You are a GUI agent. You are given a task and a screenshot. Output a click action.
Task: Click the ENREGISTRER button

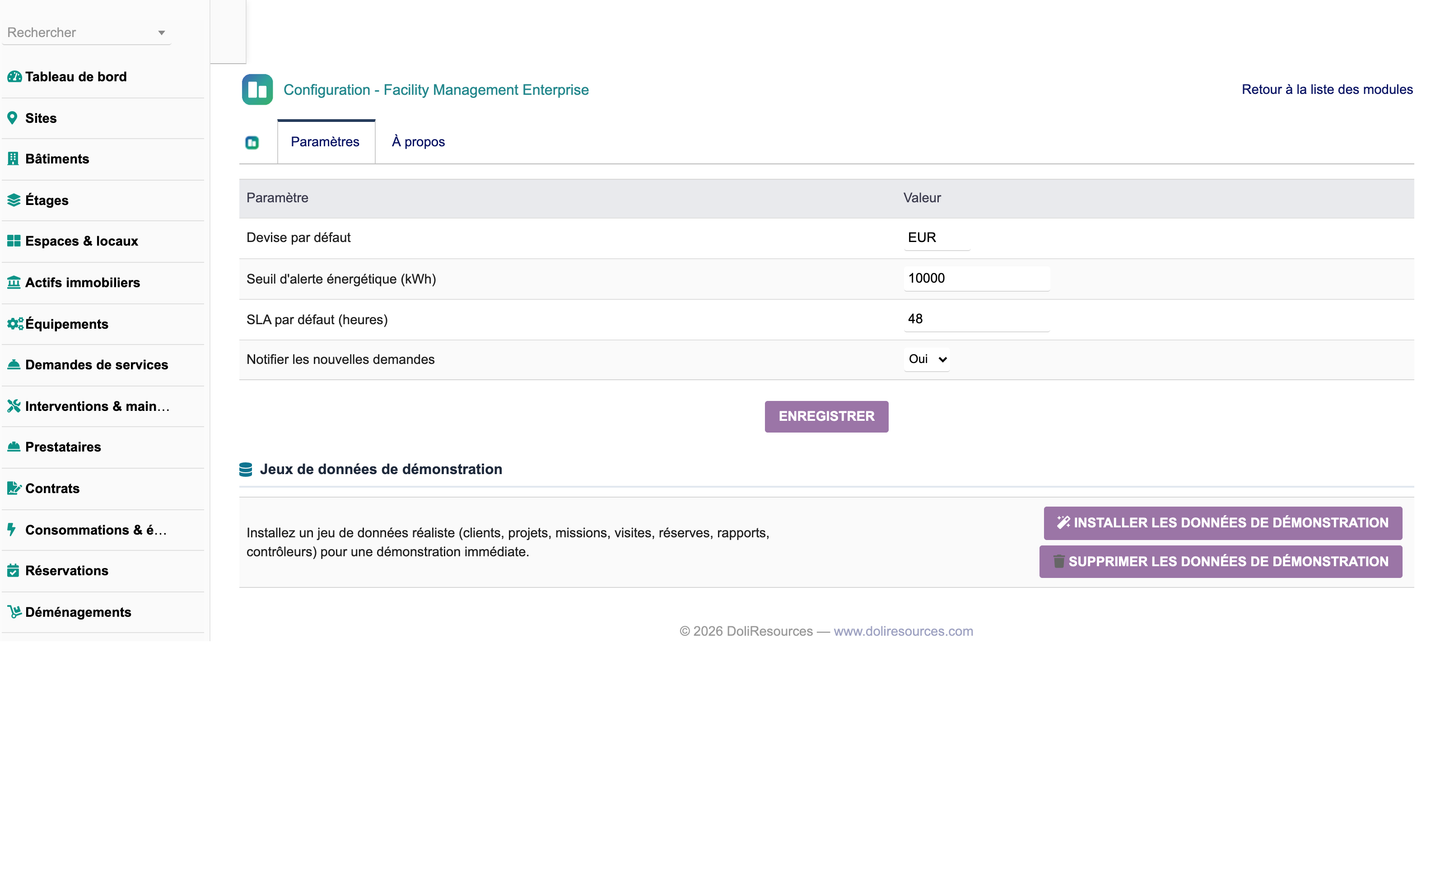(x=827, y=417)
